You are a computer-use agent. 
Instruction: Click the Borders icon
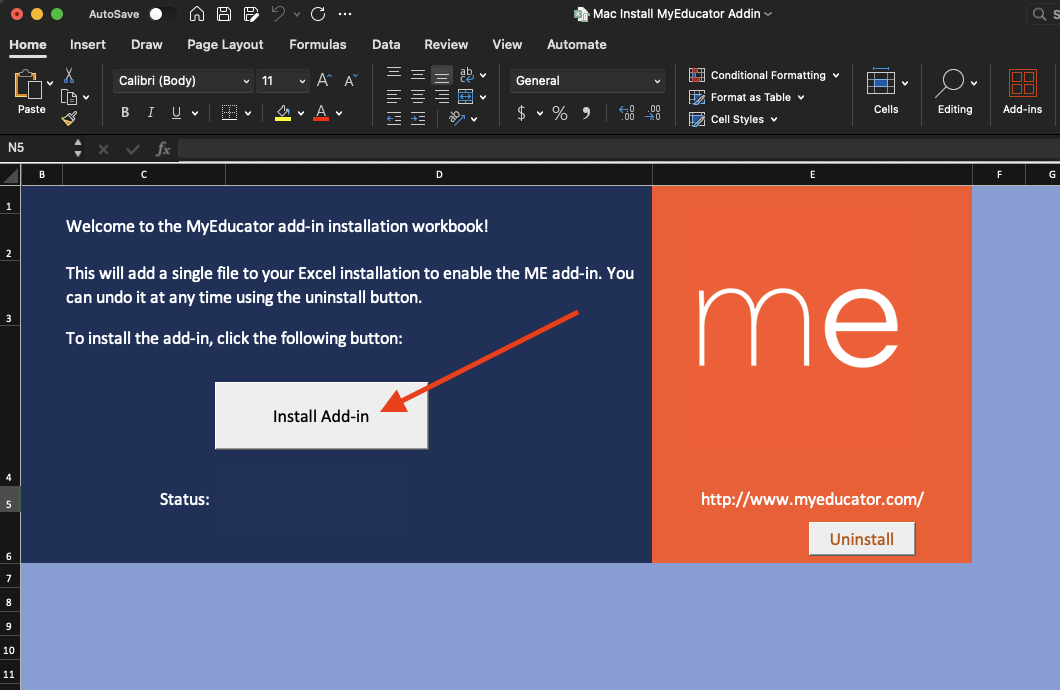point(230,113)
